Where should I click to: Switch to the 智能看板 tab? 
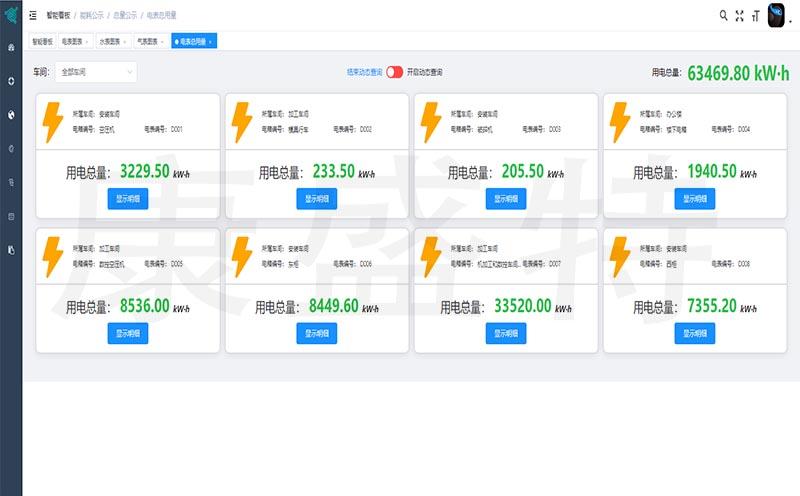[x=42, y=41]
